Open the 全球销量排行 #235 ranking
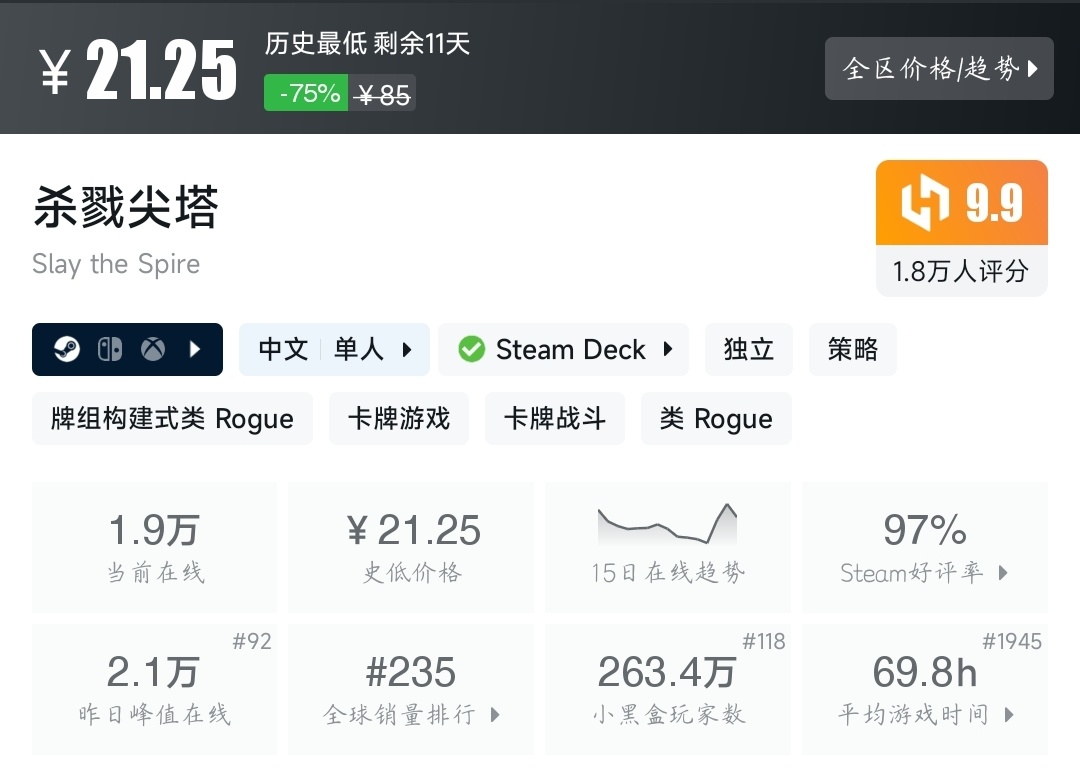Viewport: 1080px width, 775px height. click(x=411, y=689)
